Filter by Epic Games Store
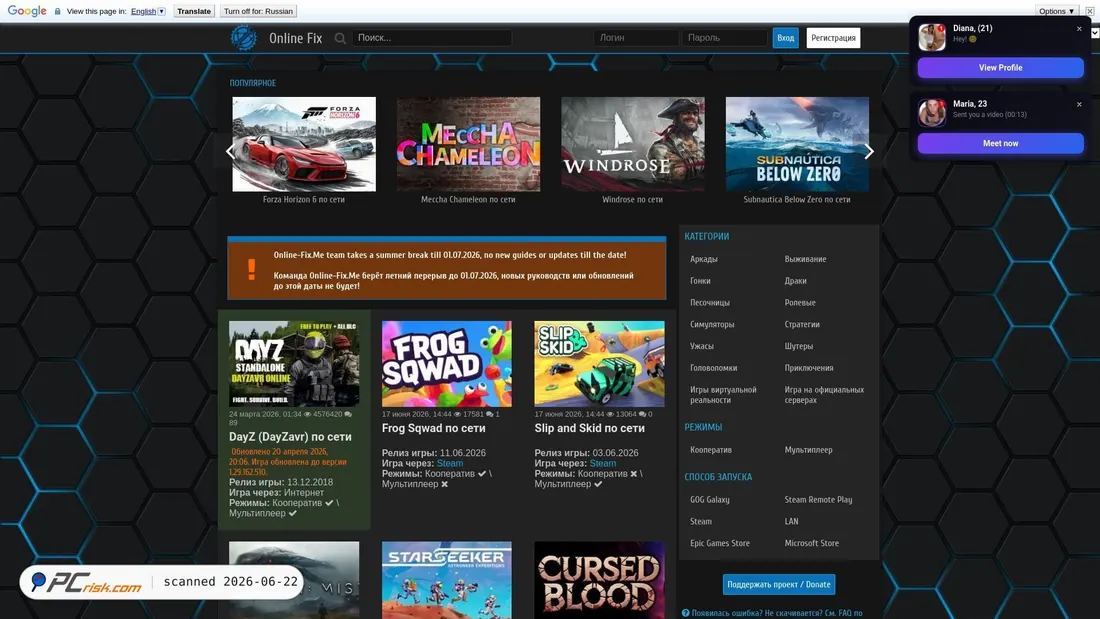 pos(720,543)
